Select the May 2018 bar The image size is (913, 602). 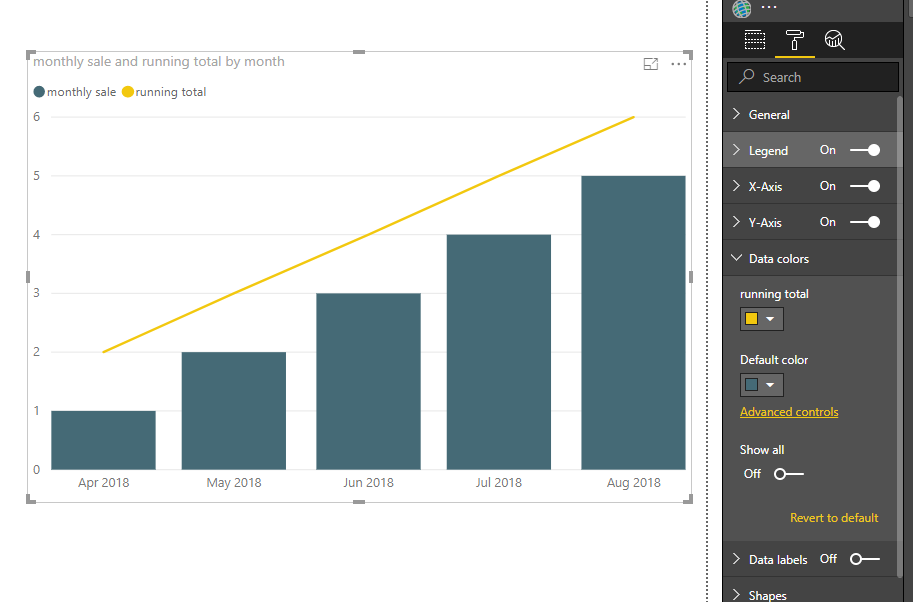coord(233,410)
